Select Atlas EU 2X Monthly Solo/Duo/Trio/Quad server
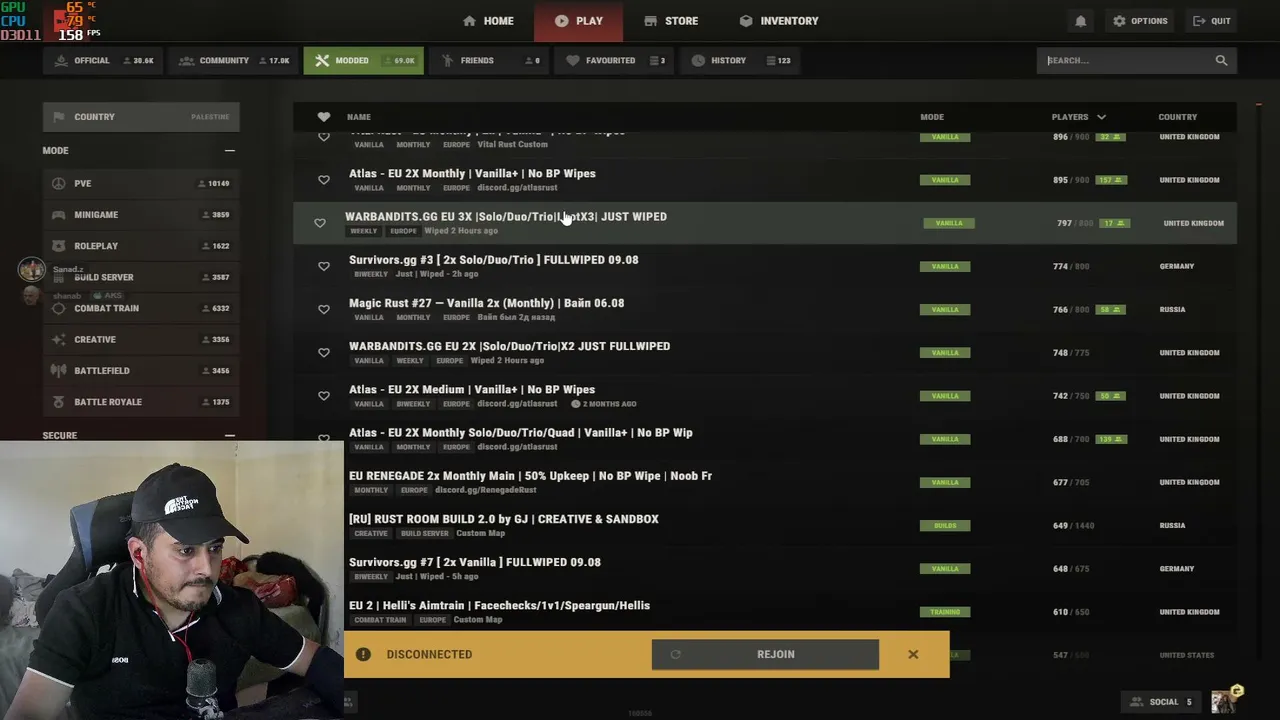This screenshot has width=1280, height=720. pyautogui.click(x=521, y=433)
